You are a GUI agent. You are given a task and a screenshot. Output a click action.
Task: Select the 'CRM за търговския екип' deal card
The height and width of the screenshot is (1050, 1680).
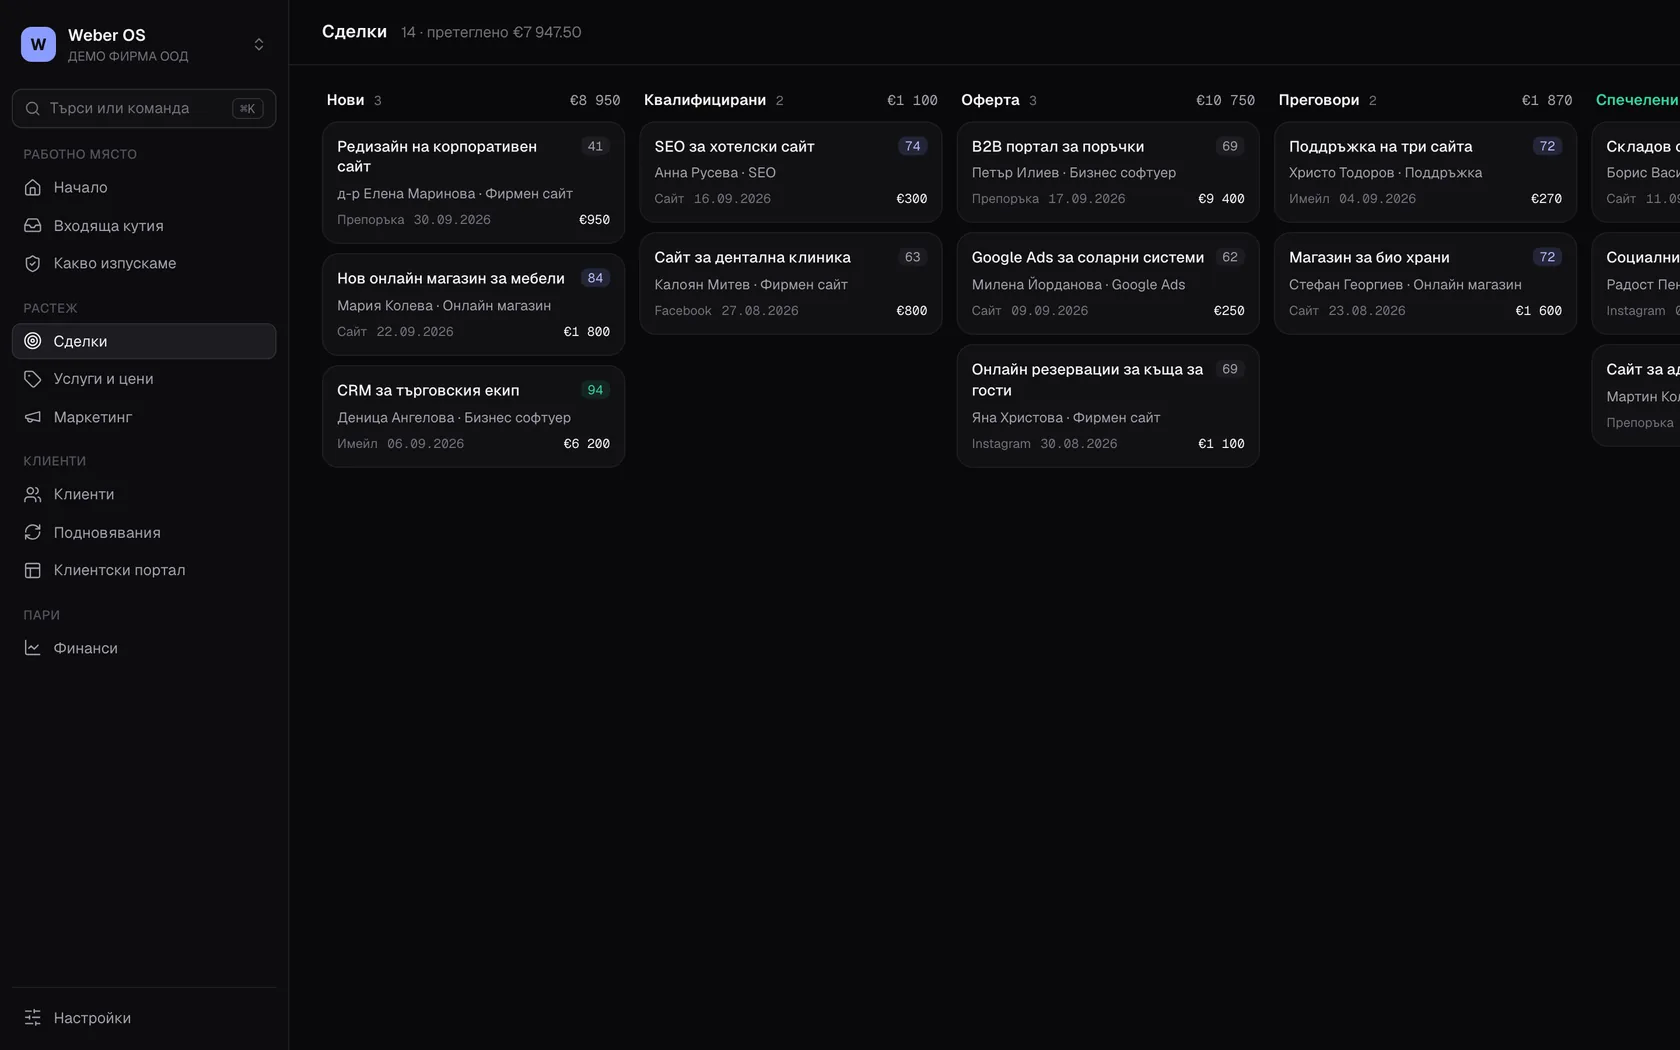click(x=473, y=417)
